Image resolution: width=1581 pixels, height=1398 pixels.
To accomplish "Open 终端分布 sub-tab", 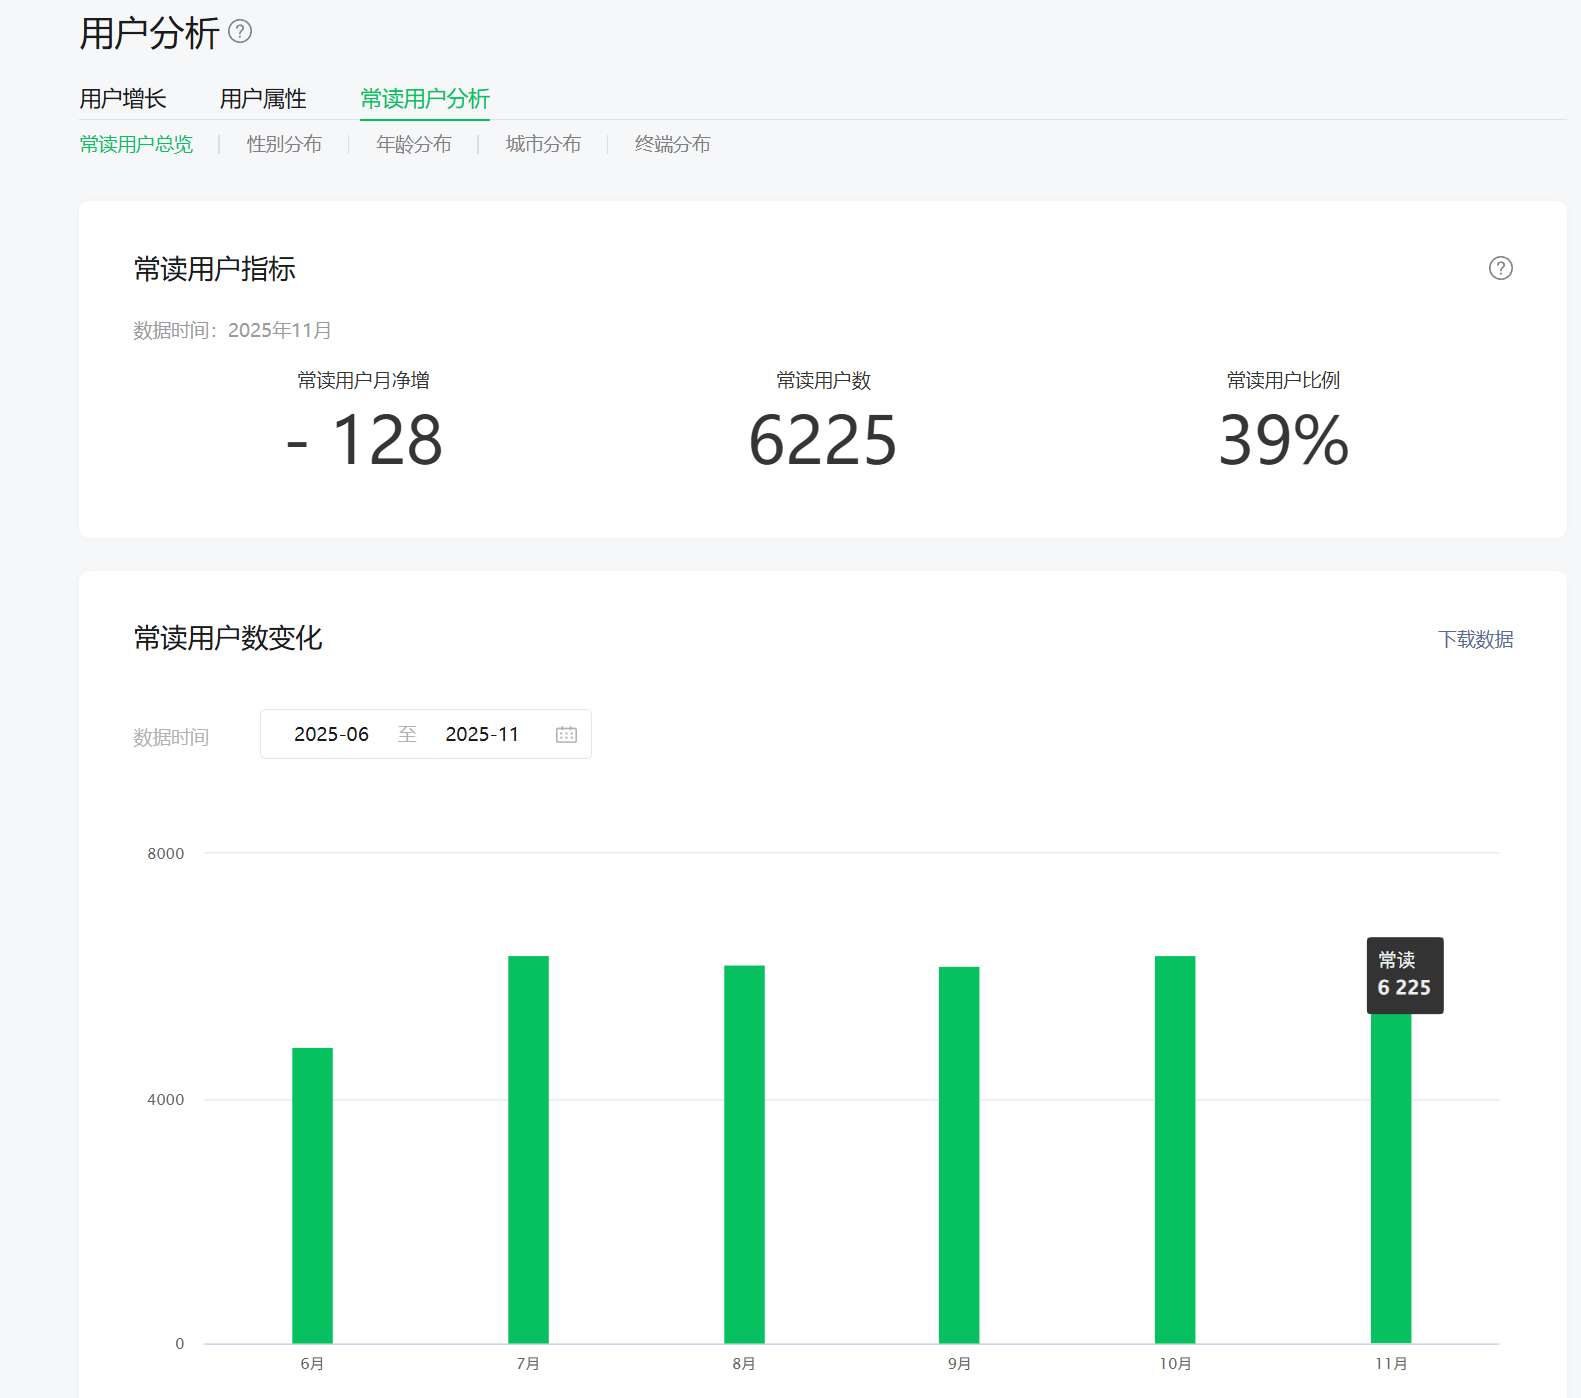I will (672, 144).
